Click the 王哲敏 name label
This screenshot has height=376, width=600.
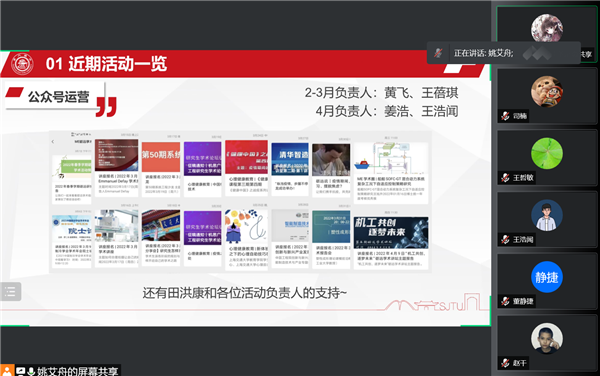523,177
